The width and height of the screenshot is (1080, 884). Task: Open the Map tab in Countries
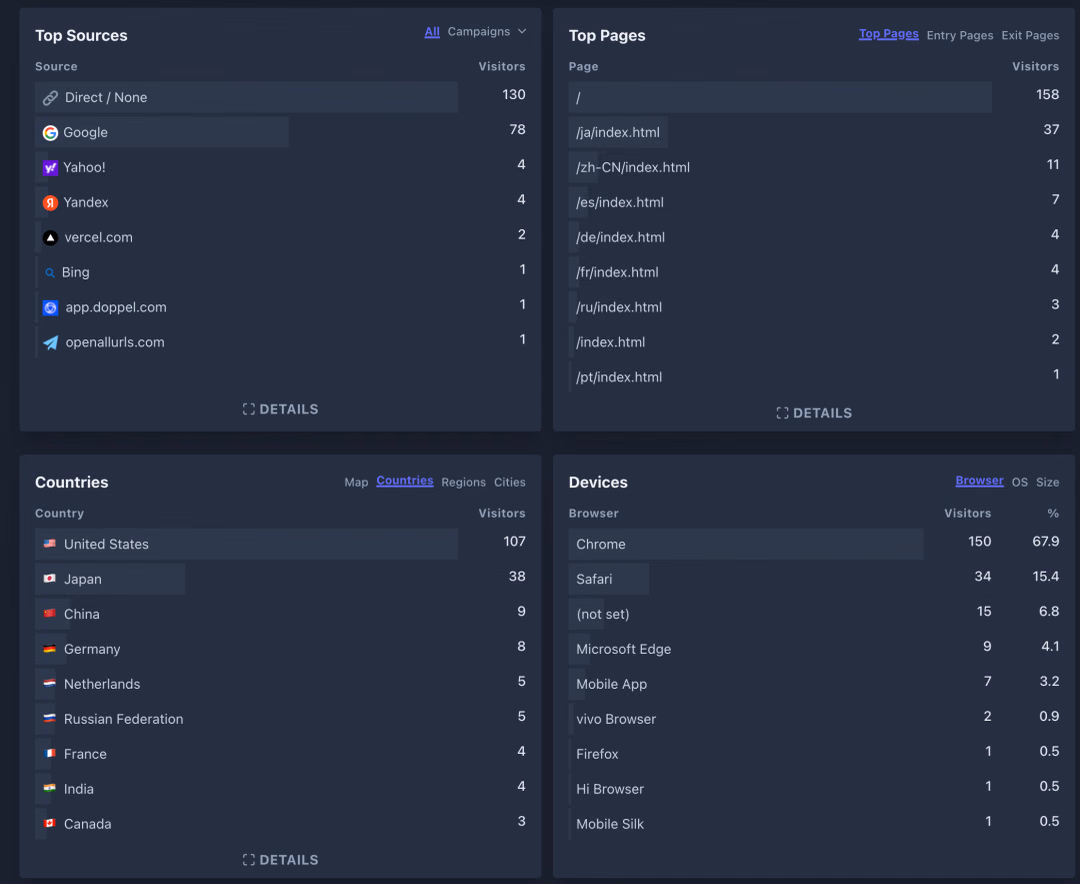tap(356, 482)
